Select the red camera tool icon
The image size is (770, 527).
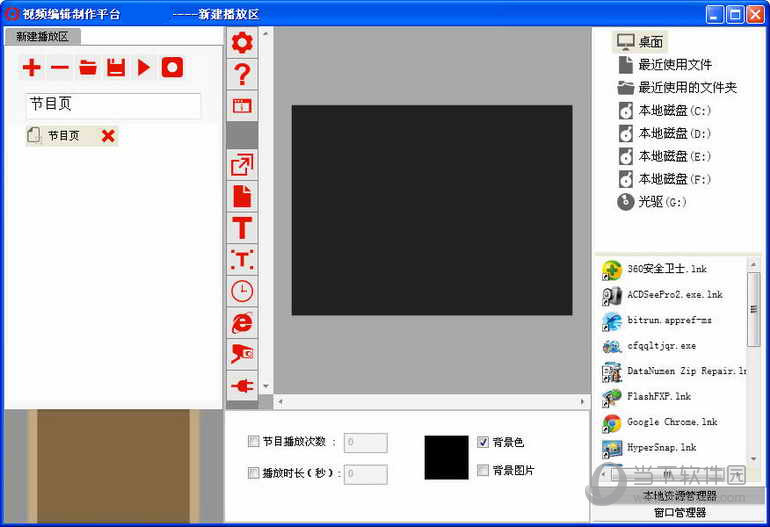tap(242, 353)
